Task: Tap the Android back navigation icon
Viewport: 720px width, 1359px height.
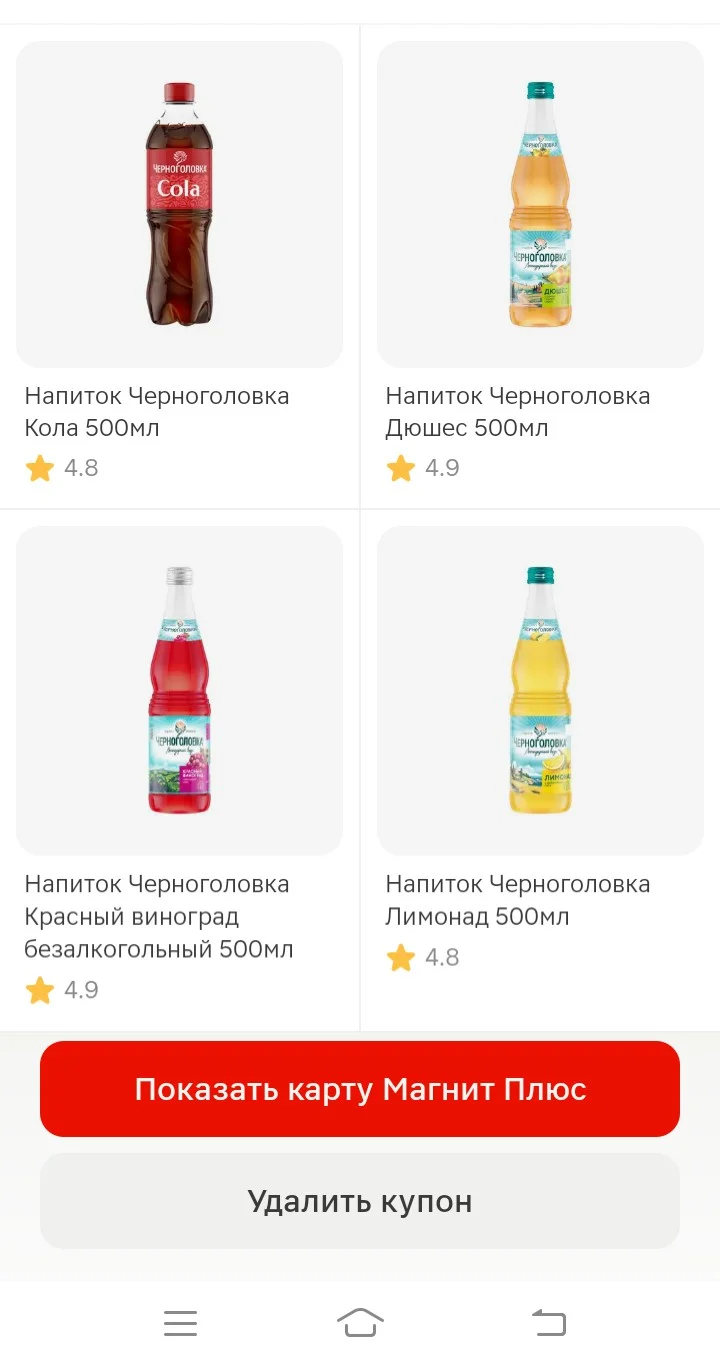Action: pos(549,1323)
